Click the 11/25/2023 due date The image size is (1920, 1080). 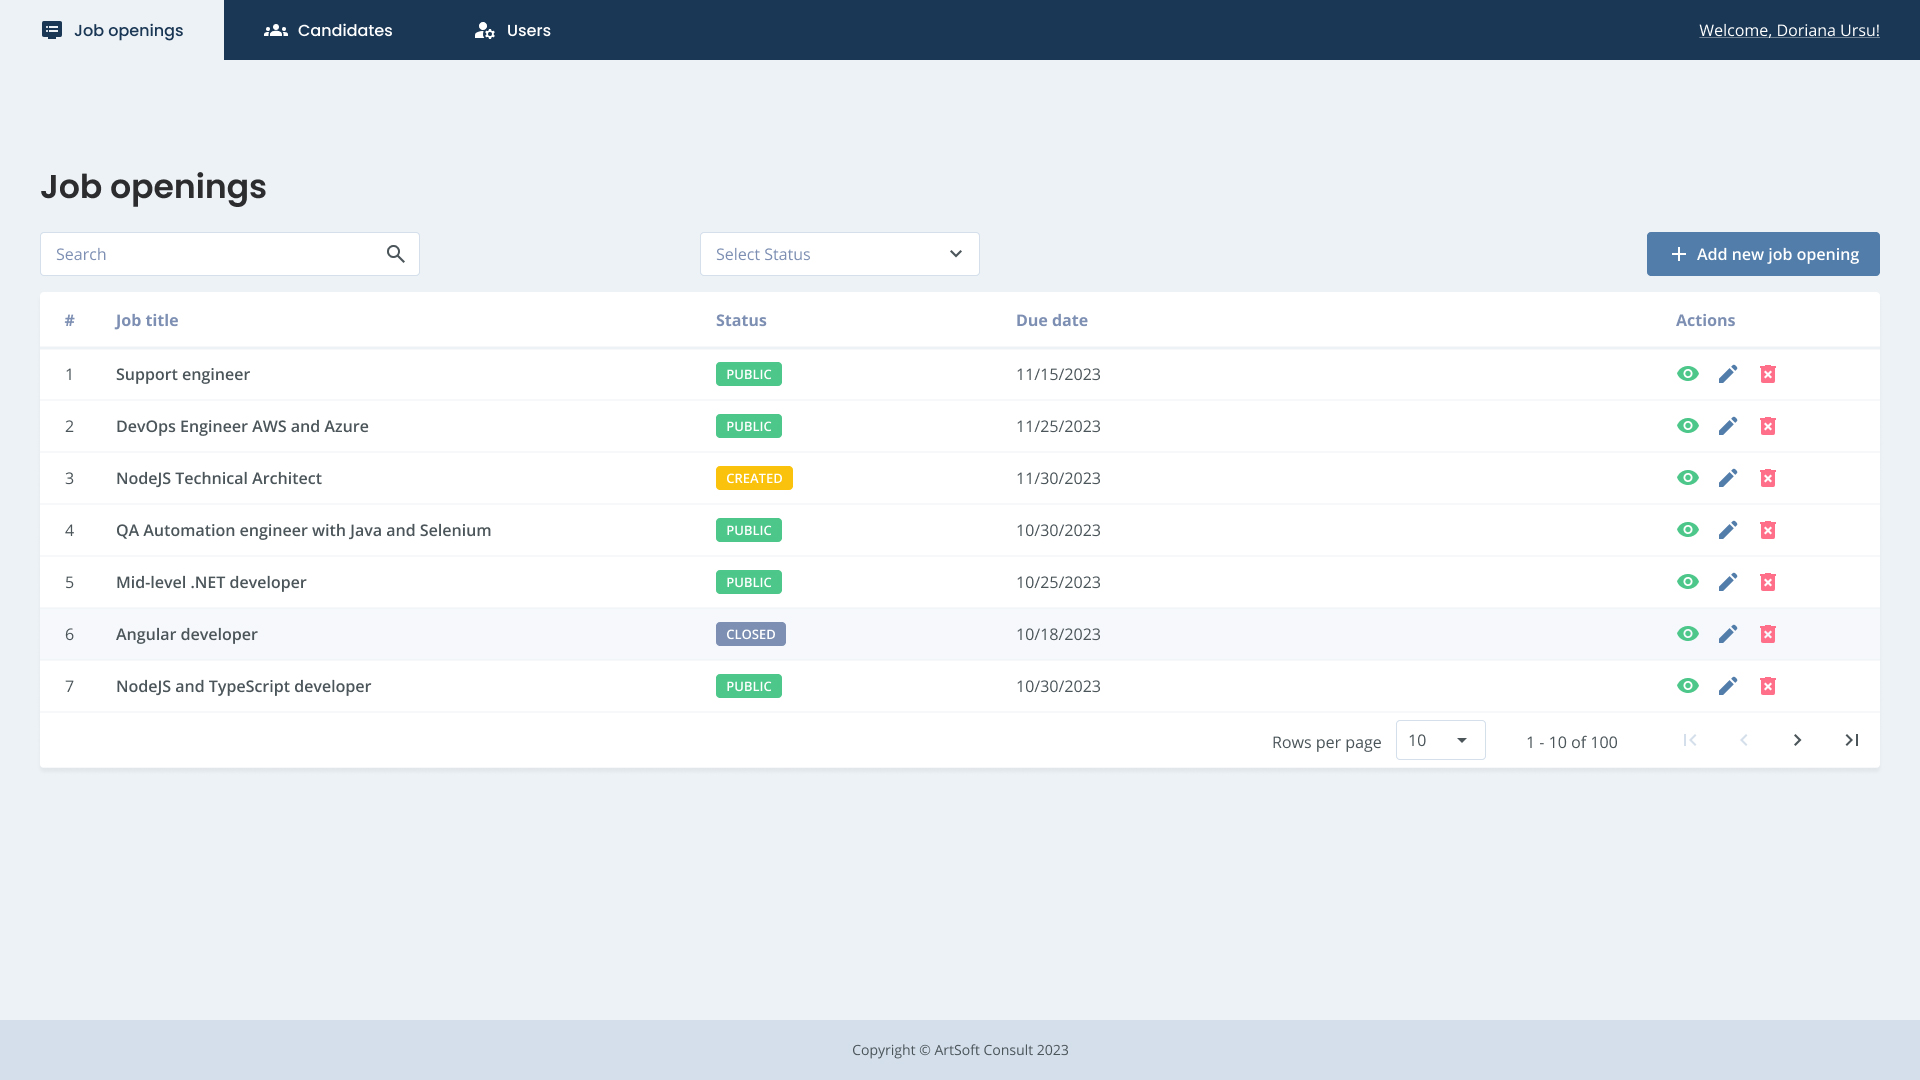[1058, 426]
